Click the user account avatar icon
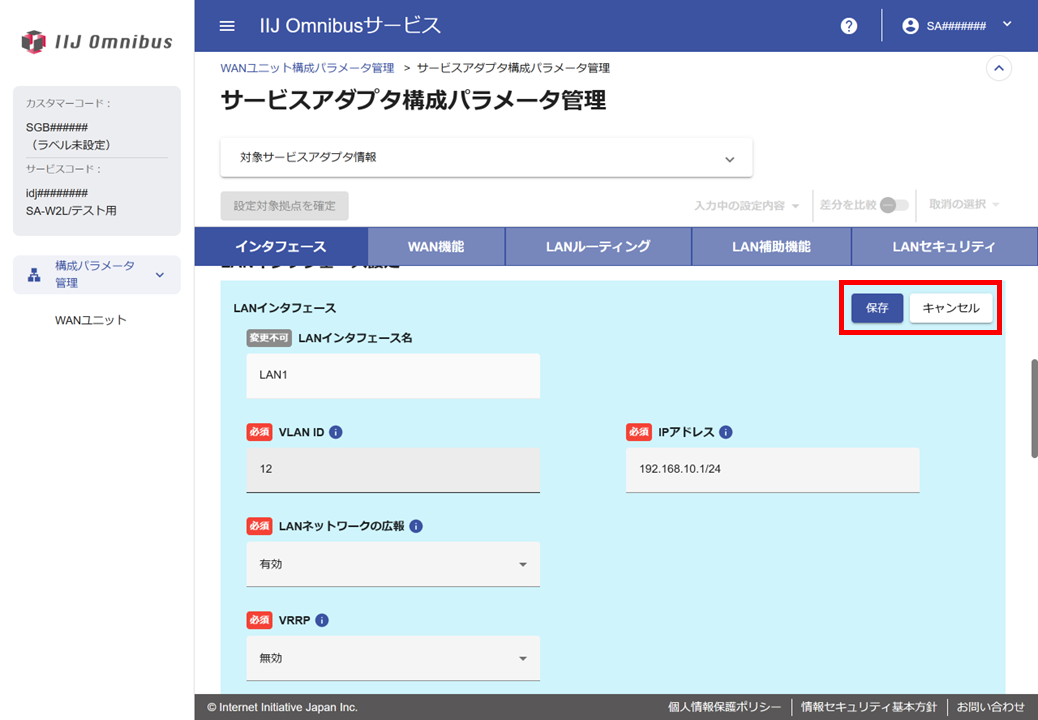The height and width of the screenshot is (720, 1038). [x=910, y=26]
